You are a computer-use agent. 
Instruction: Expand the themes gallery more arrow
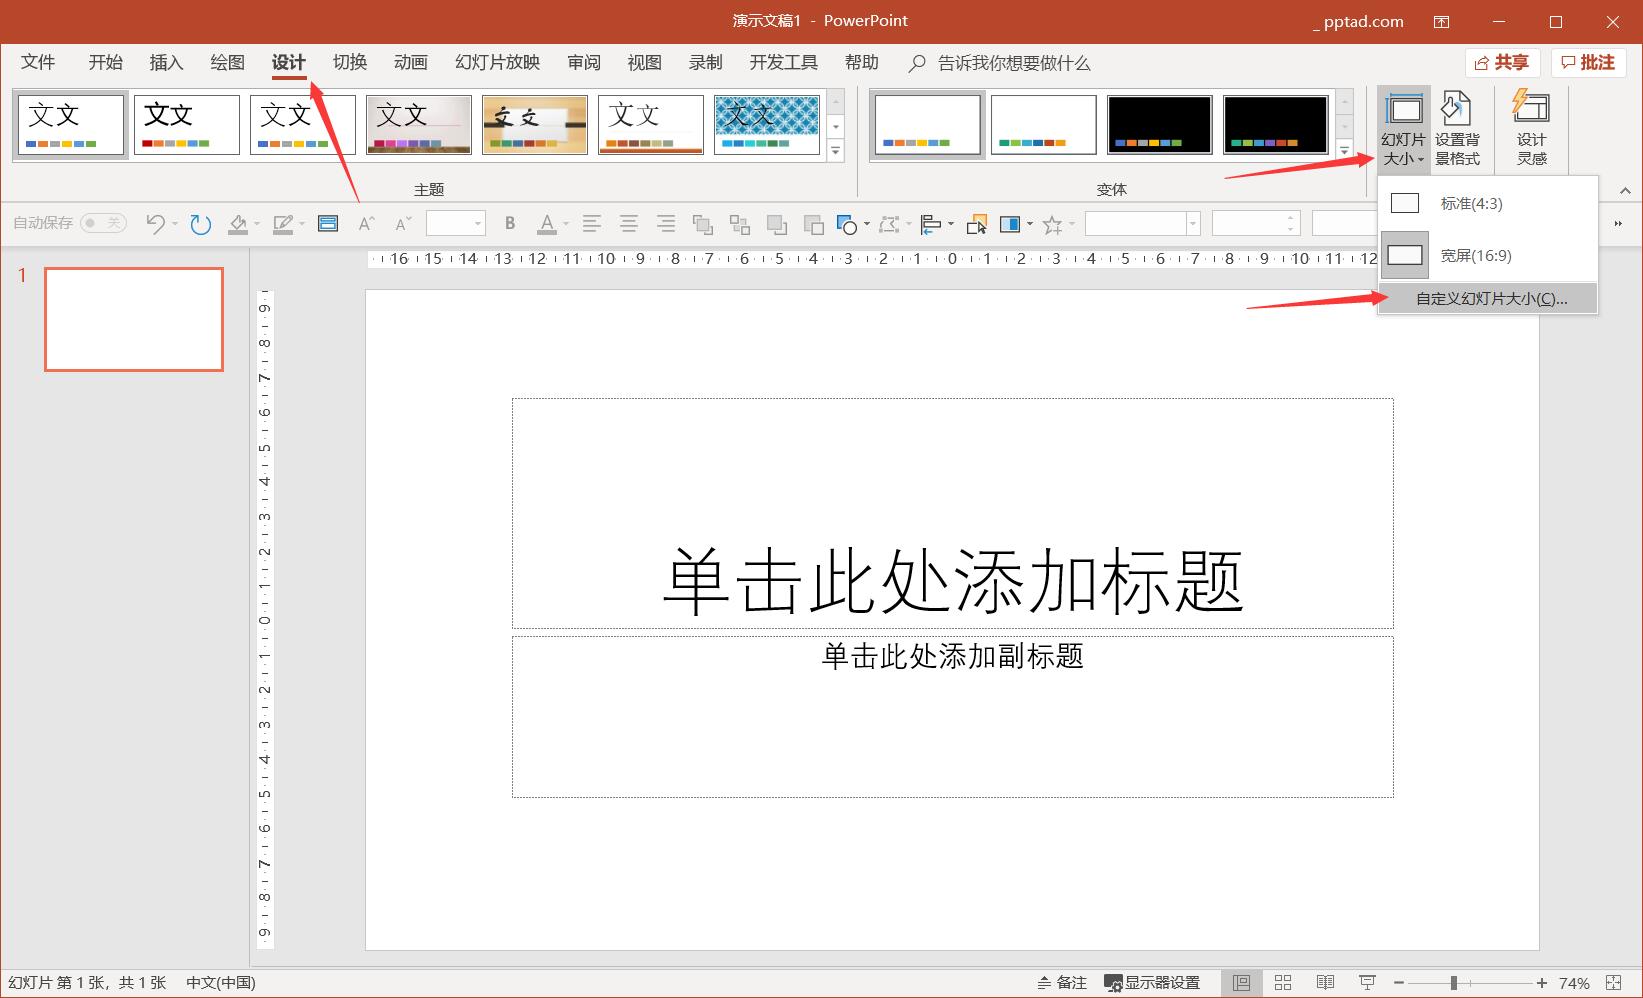(836, 151)
